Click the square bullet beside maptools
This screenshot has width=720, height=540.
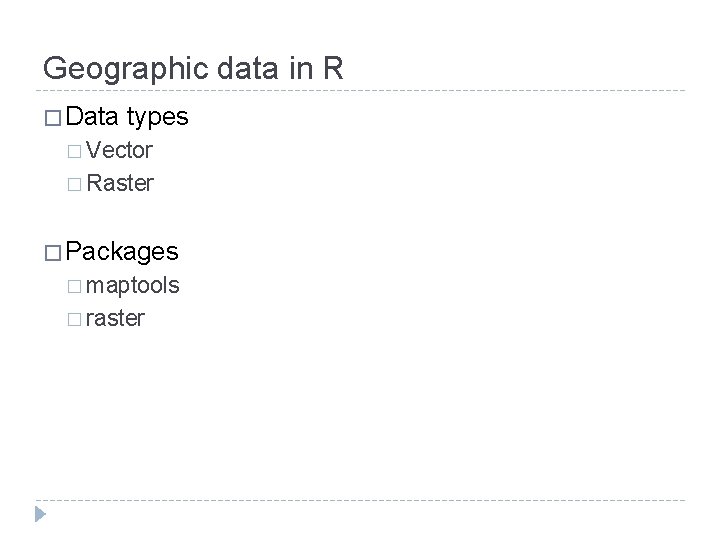click(x=76, y=286)
